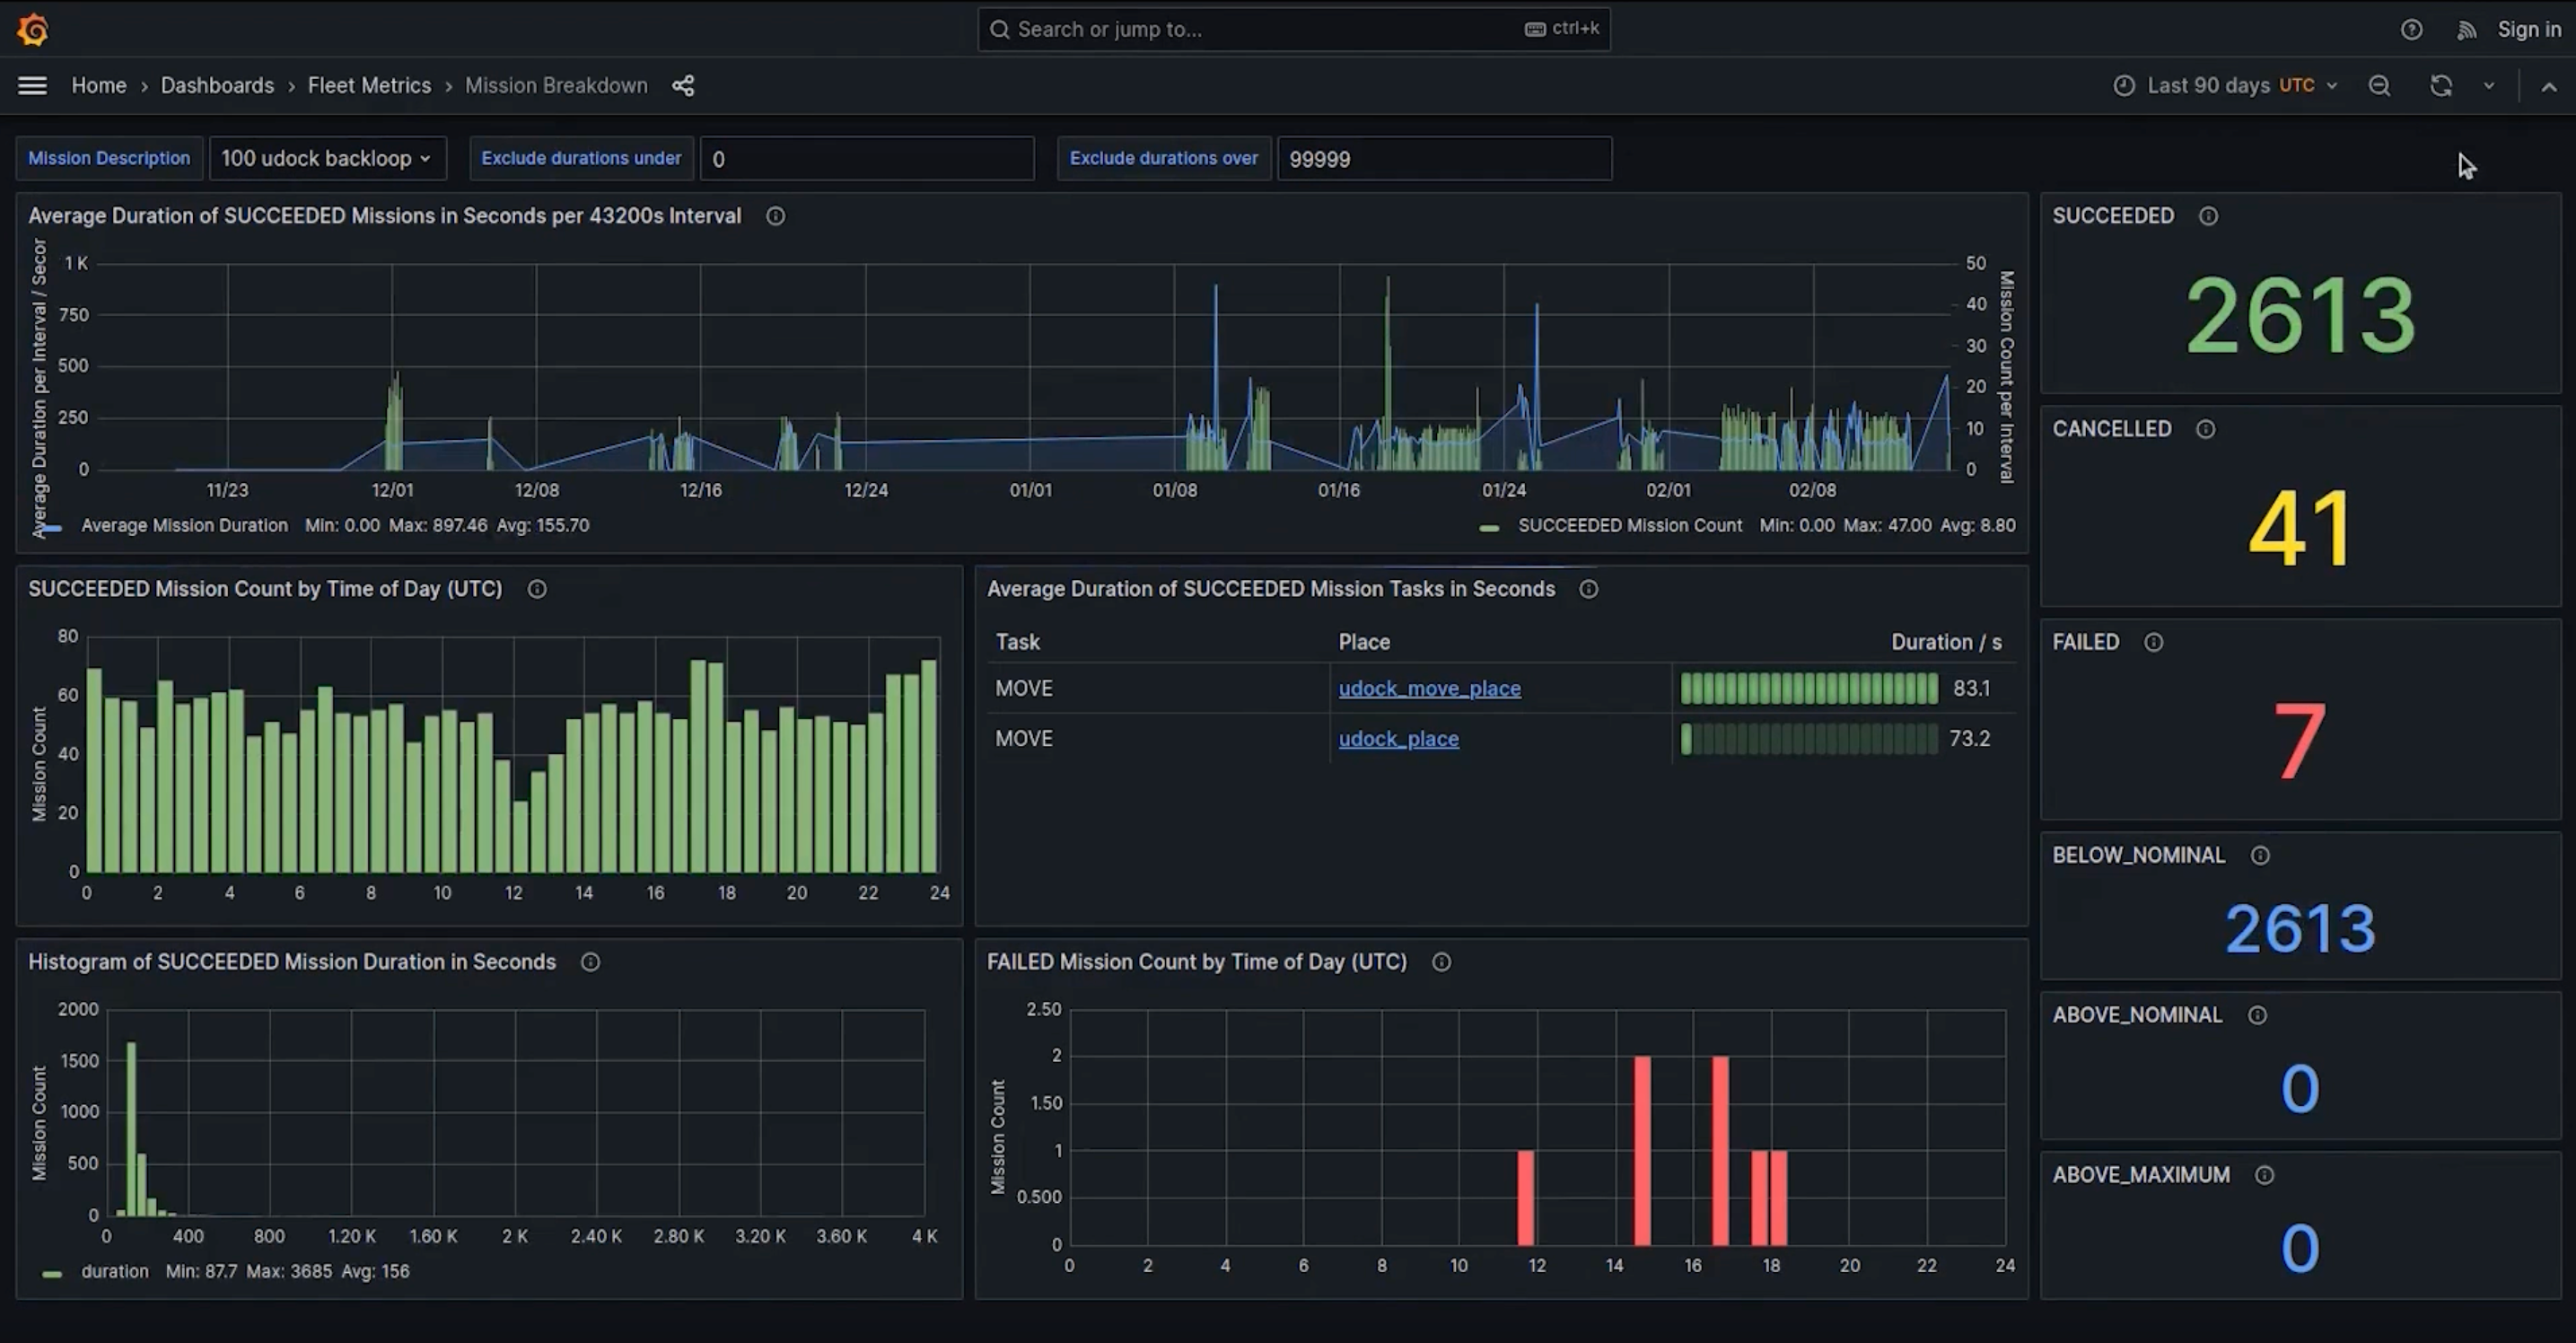Share the dashboard via share icon
The image size is (2576, 1343).
coord(683,86)
